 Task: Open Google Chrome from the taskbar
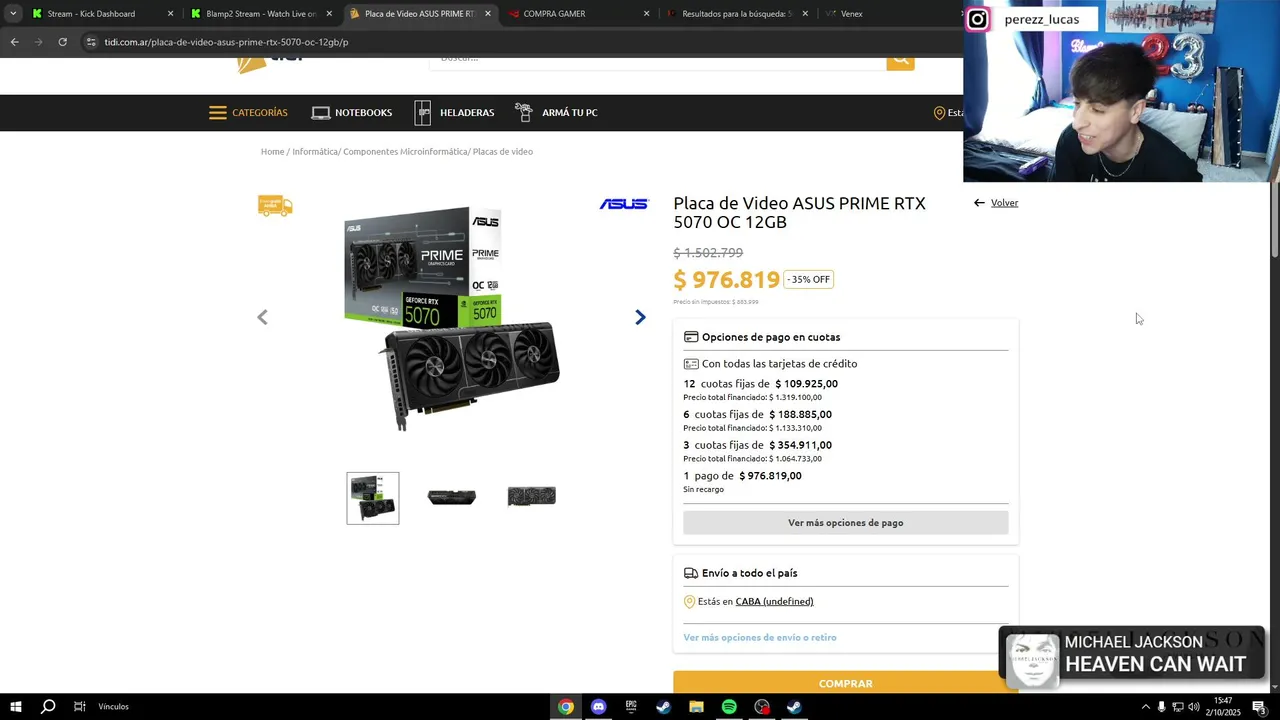pos(566,707)
